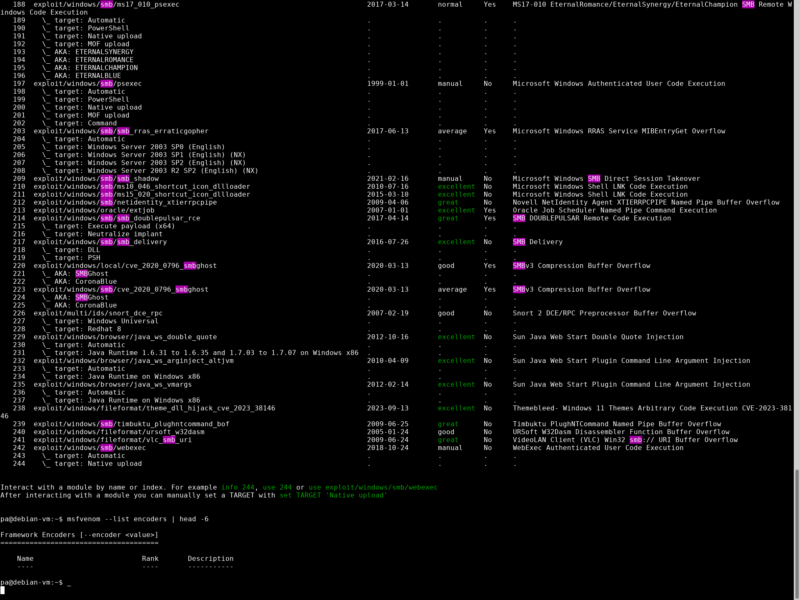Click 'Microsoft Windows RRAS Service MIBEntryGet Overflow' description
Viewport: 800px width, 600px height.
tap(619, 131)
